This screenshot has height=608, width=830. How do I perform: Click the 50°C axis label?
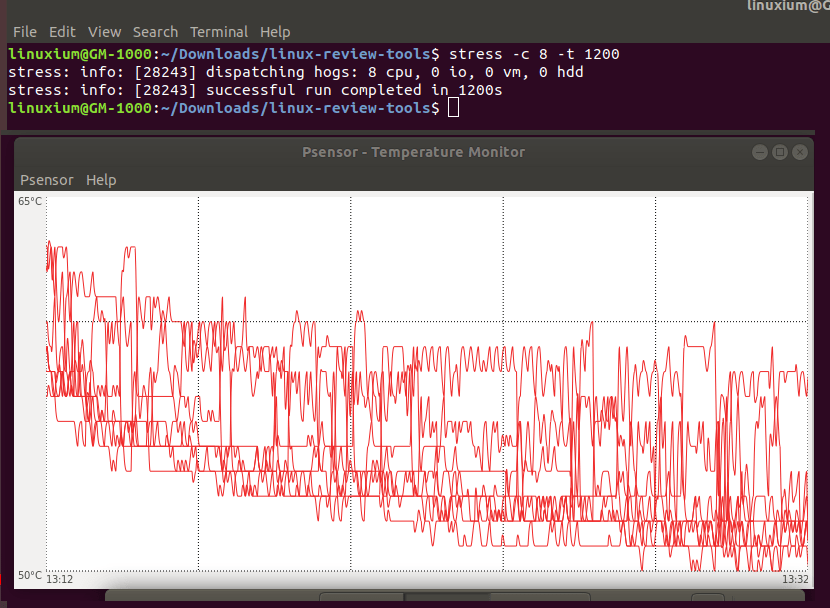[x=30, y=575]
